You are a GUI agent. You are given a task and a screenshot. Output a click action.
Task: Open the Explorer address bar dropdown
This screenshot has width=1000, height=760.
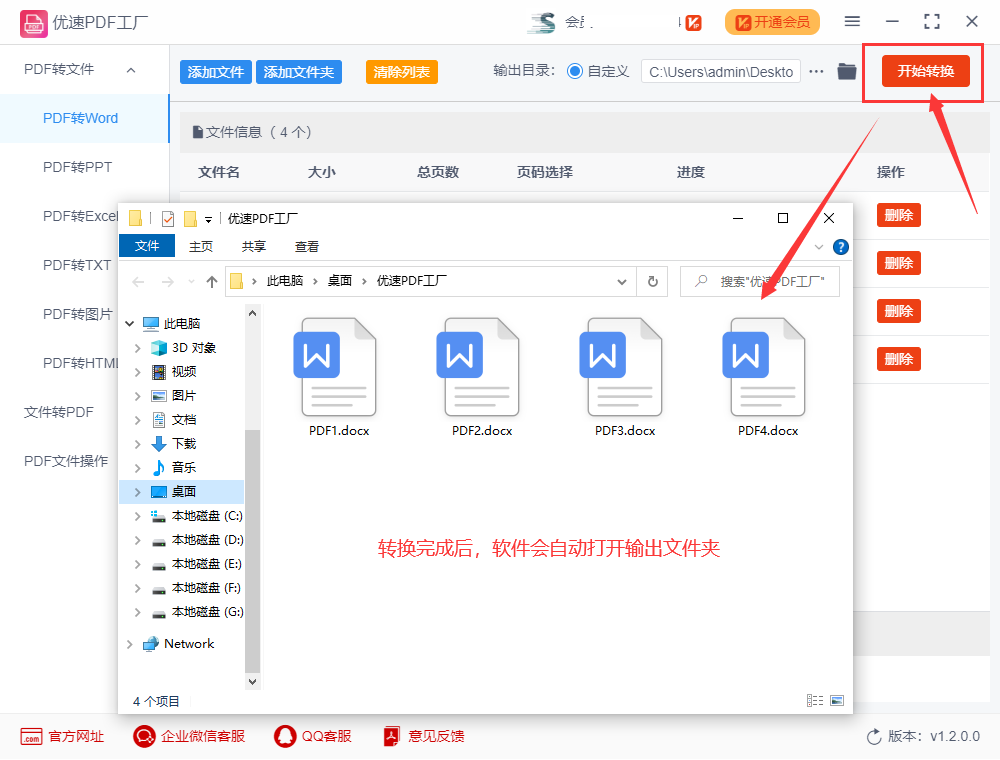[622, 281]
